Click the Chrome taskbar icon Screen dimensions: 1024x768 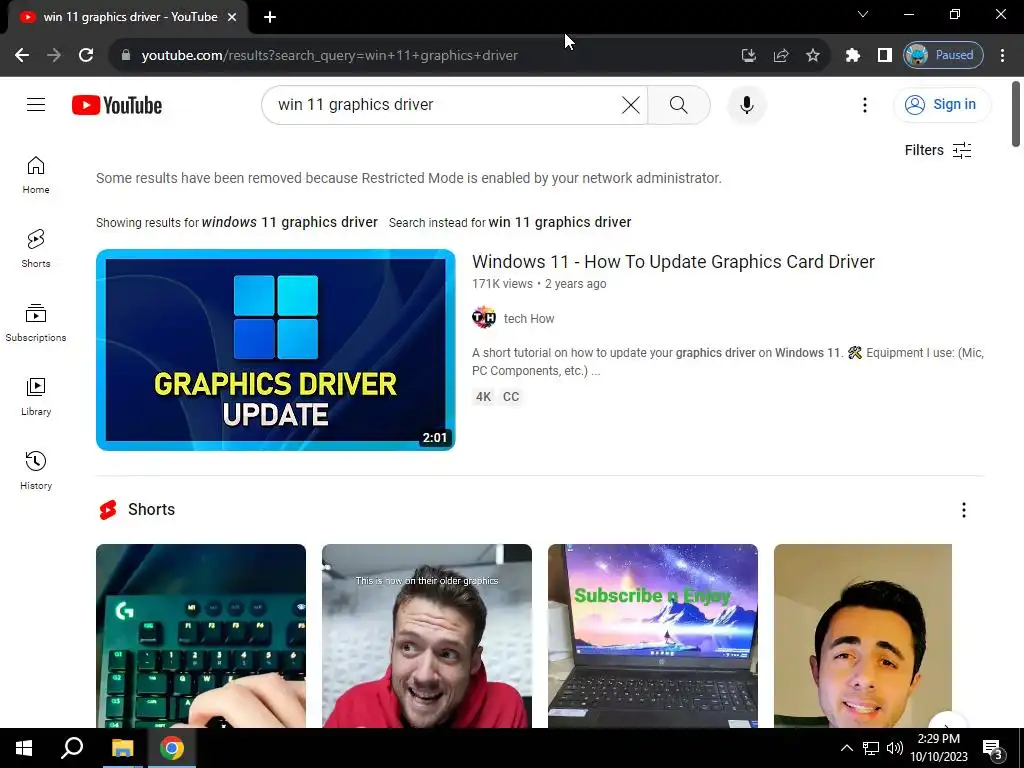(x=172, y=748)
